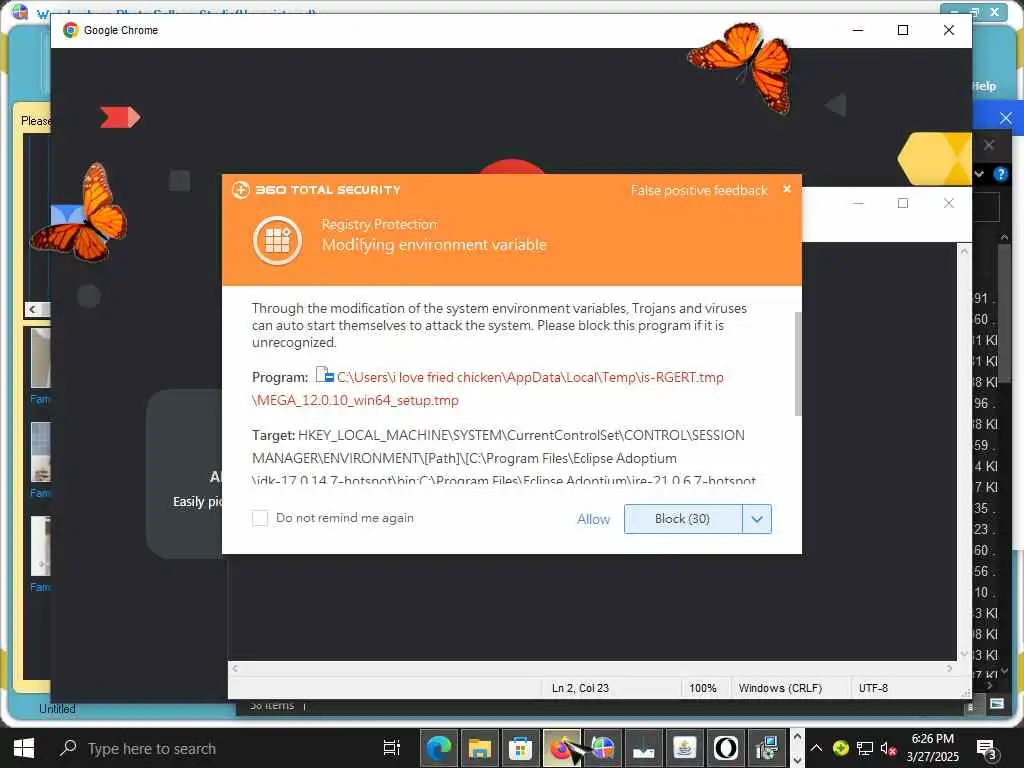1024x768 pixels.
Task: Open Firefox from the taskbar
Action: 562,748
